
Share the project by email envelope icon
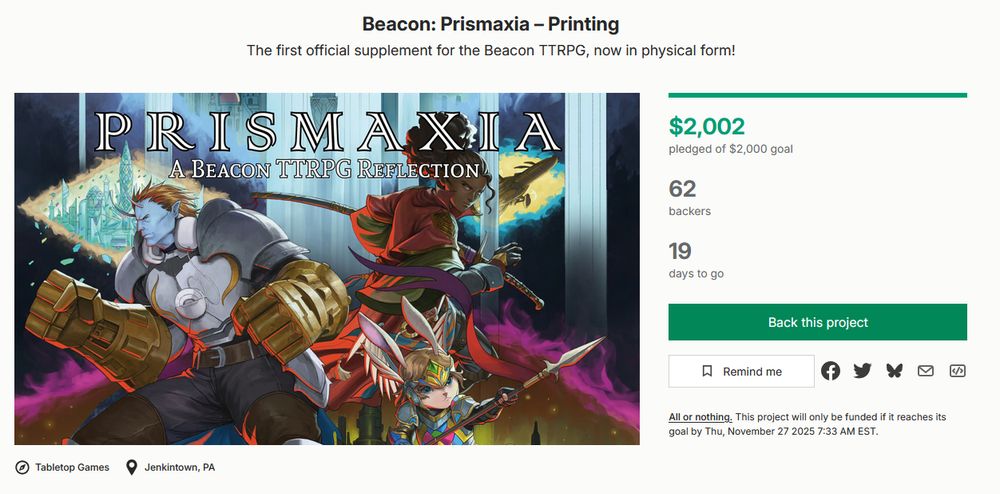click(x=926, y=371)
